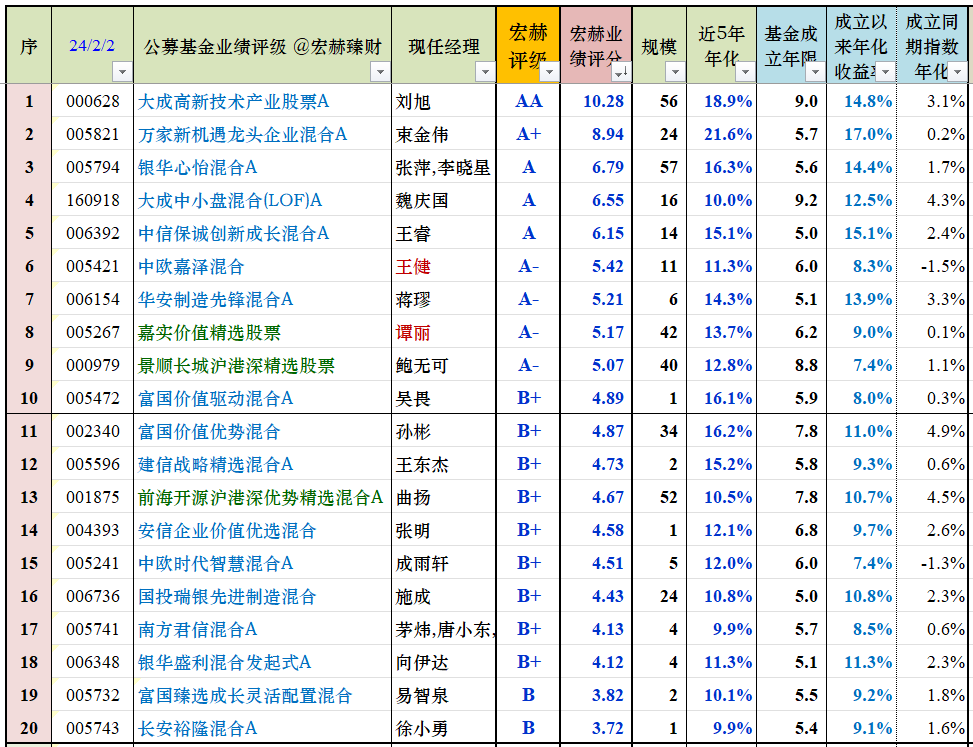
Task: Select fund code cell 000979
Action: 92,365
